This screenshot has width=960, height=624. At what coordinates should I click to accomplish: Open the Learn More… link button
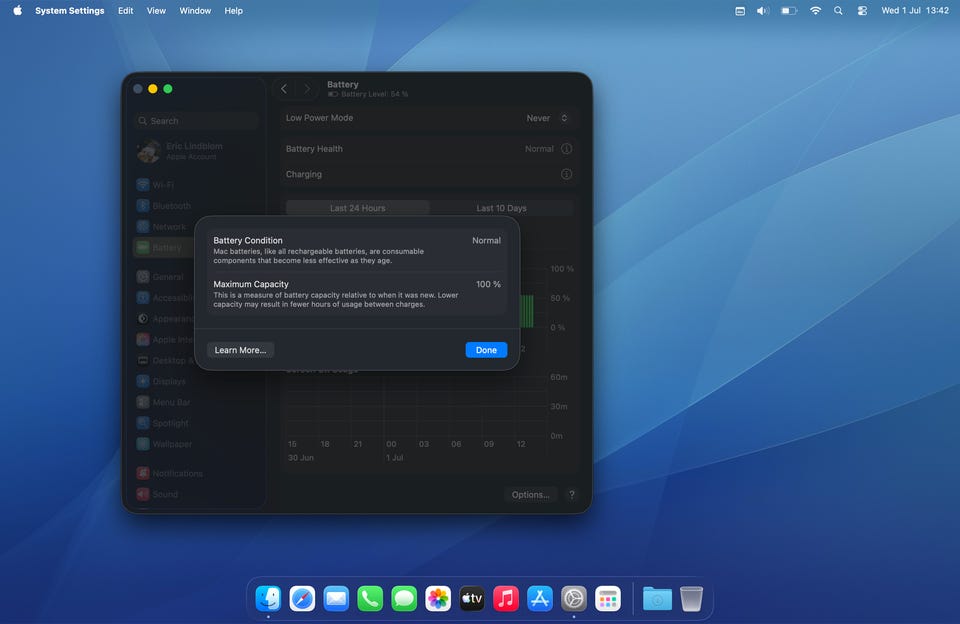(x=240, y=350)
